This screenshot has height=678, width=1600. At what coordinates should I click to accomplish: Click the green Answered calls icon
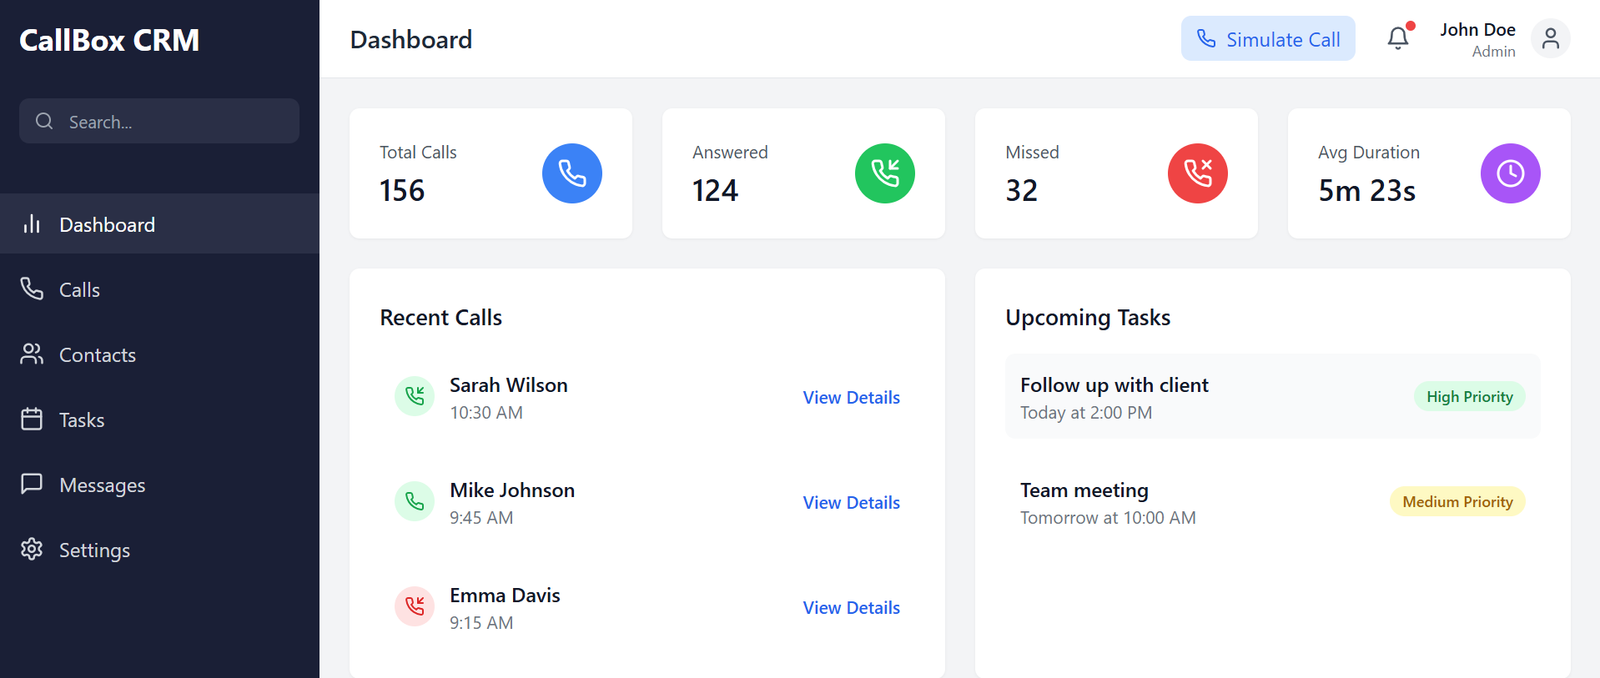pos(884,173)
